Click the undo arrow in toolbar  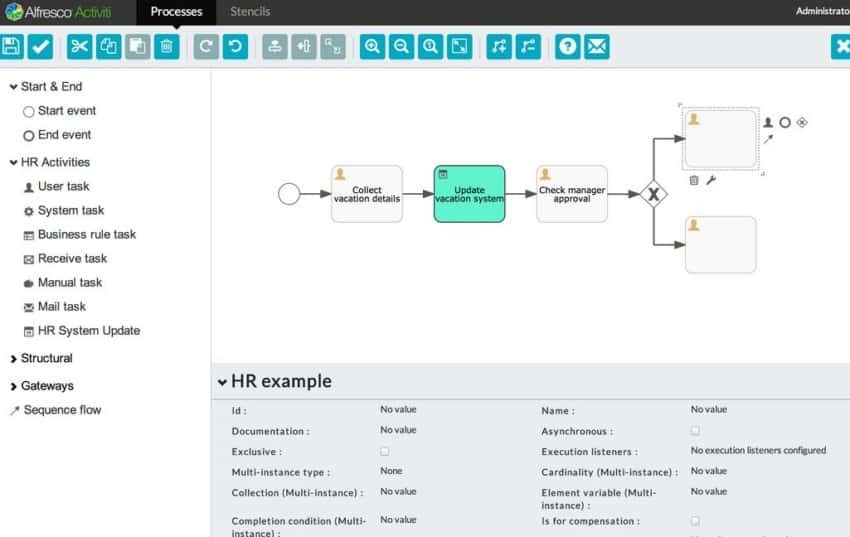235,47
